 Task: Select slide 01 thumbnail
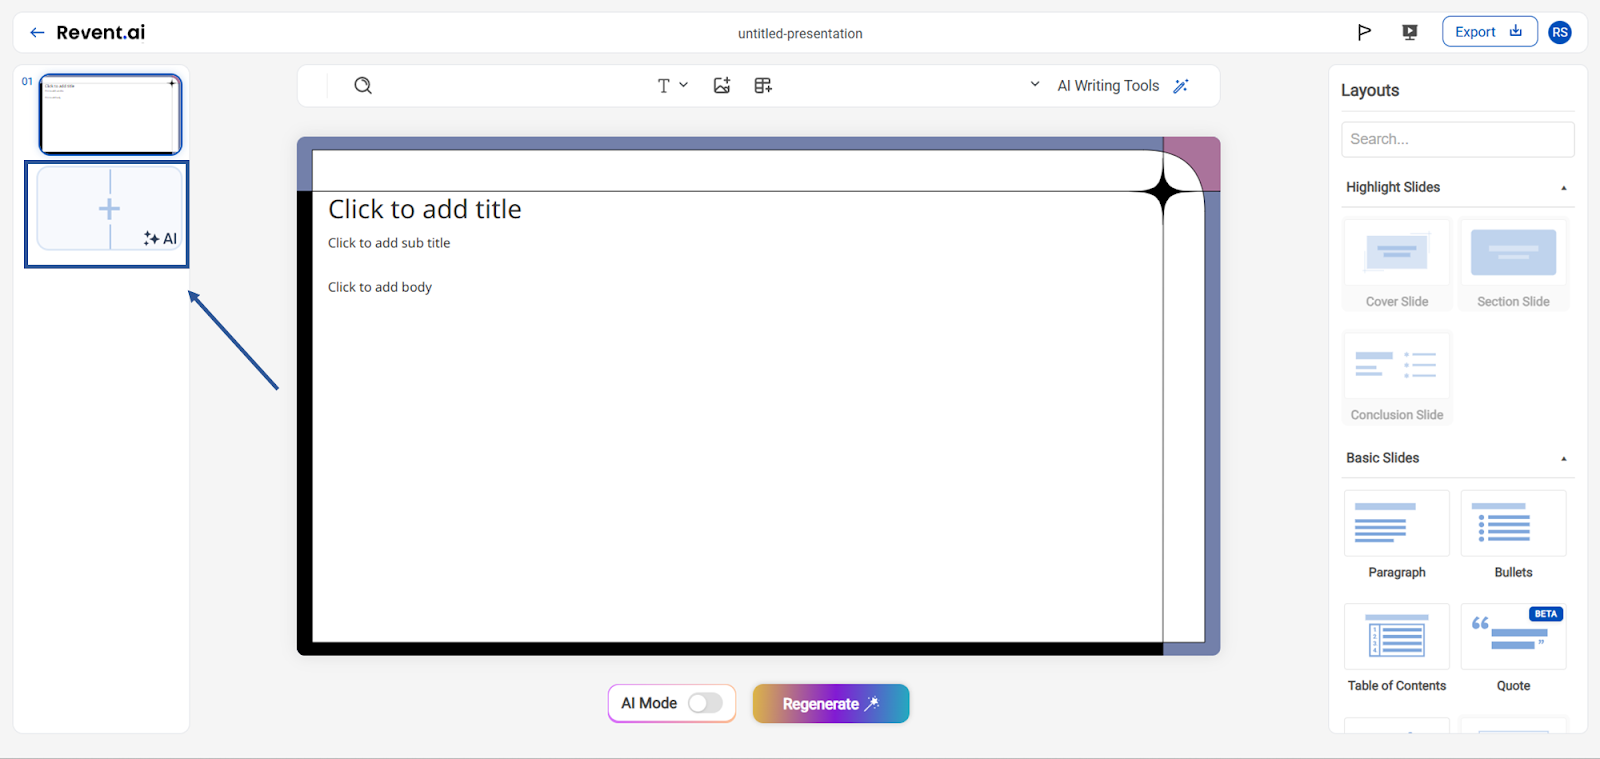coord(110,114)
